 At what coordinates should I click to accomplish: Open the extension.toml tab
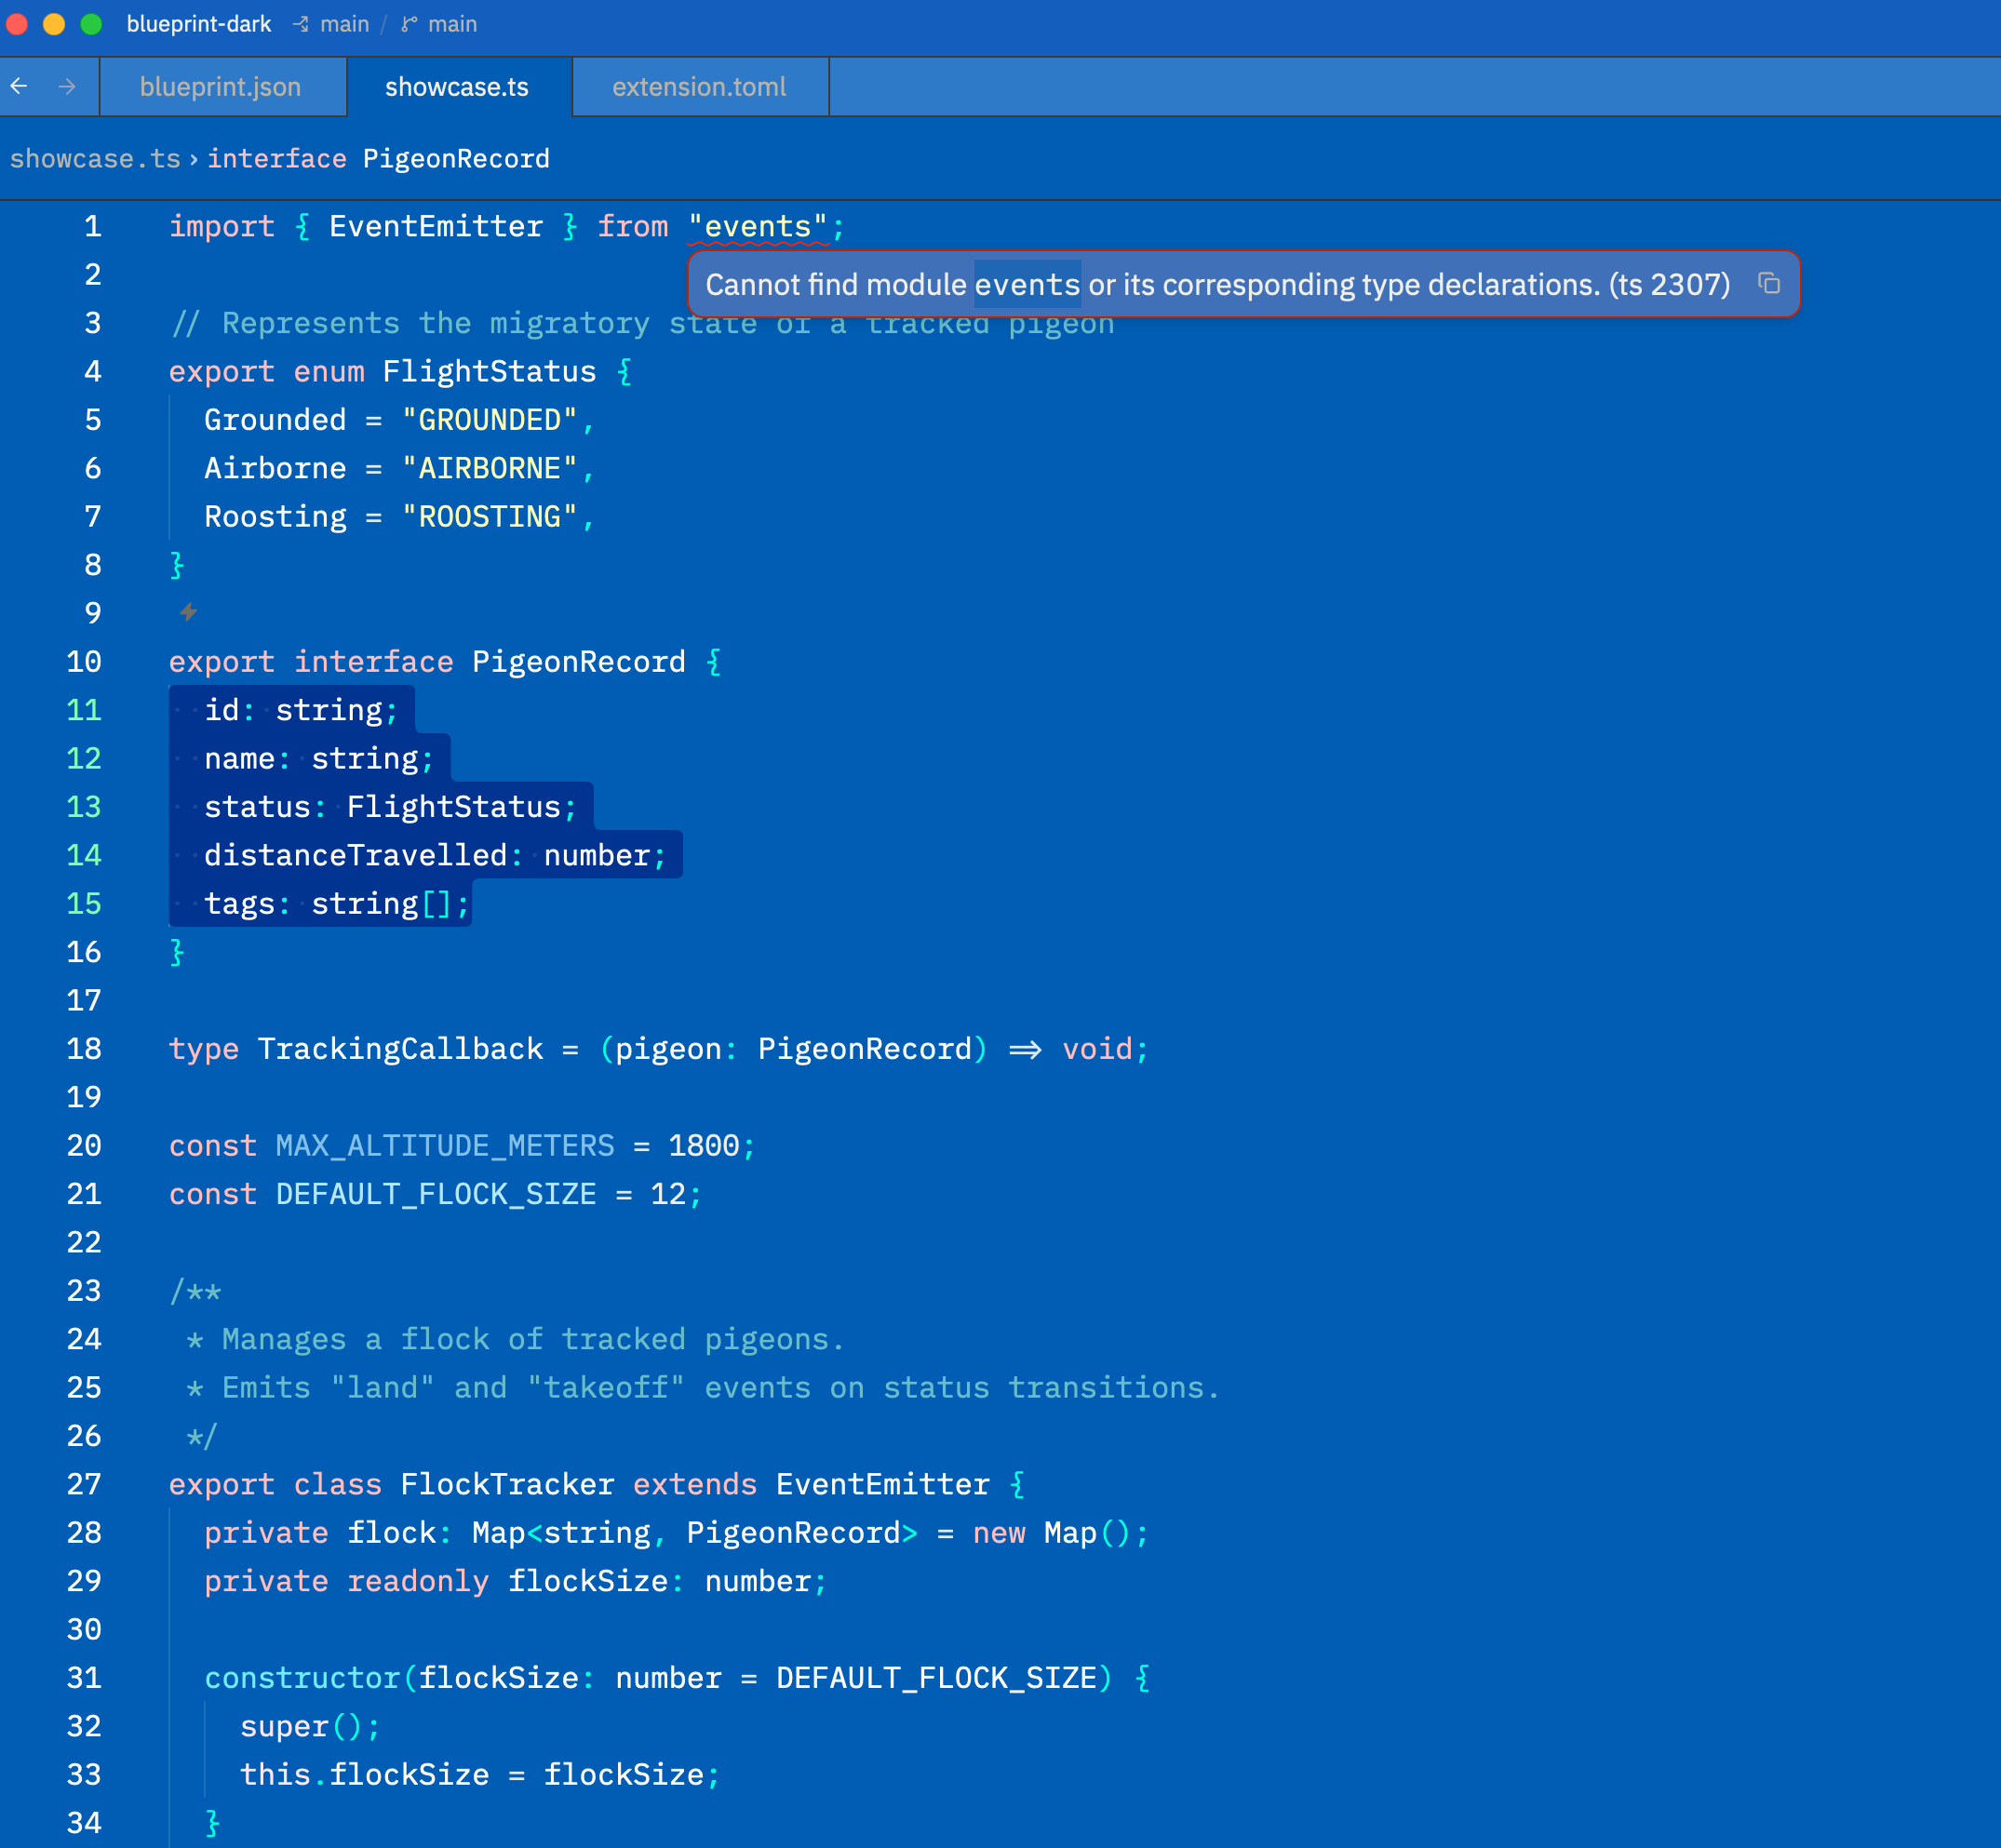(x=699, y=87)
